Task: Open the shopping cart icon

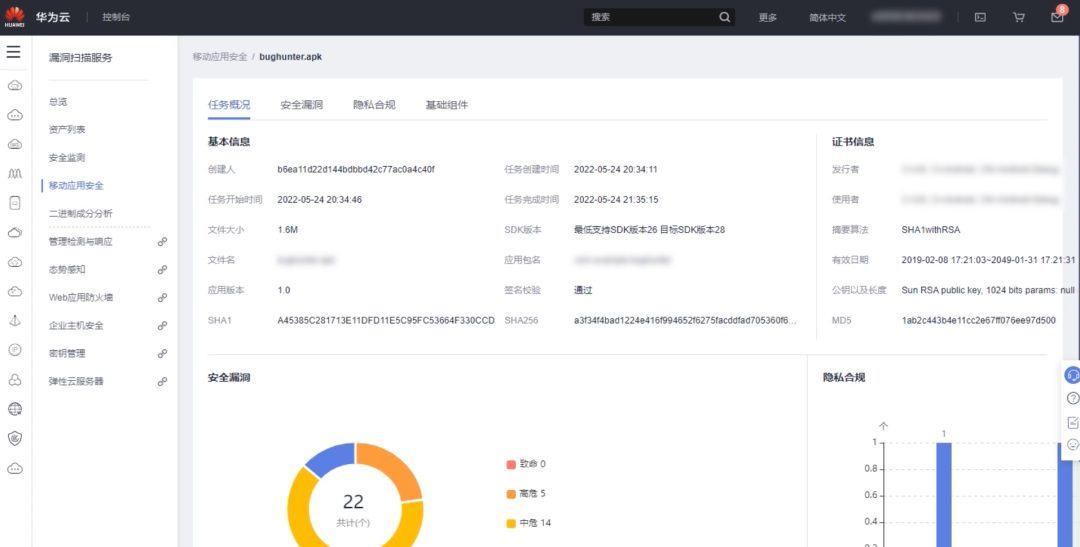Action: click(1019, 17)
